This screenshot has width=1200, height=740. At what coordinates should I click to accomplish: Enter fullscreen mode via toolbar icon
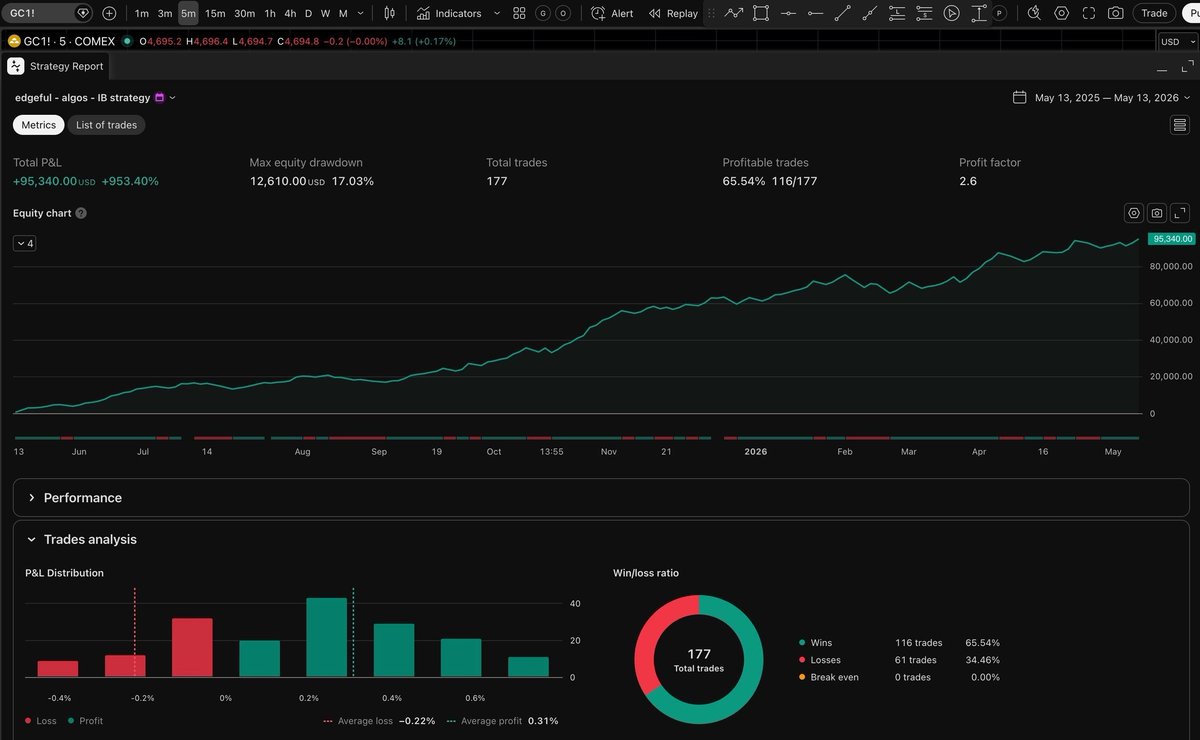[x=1088, y=13]
